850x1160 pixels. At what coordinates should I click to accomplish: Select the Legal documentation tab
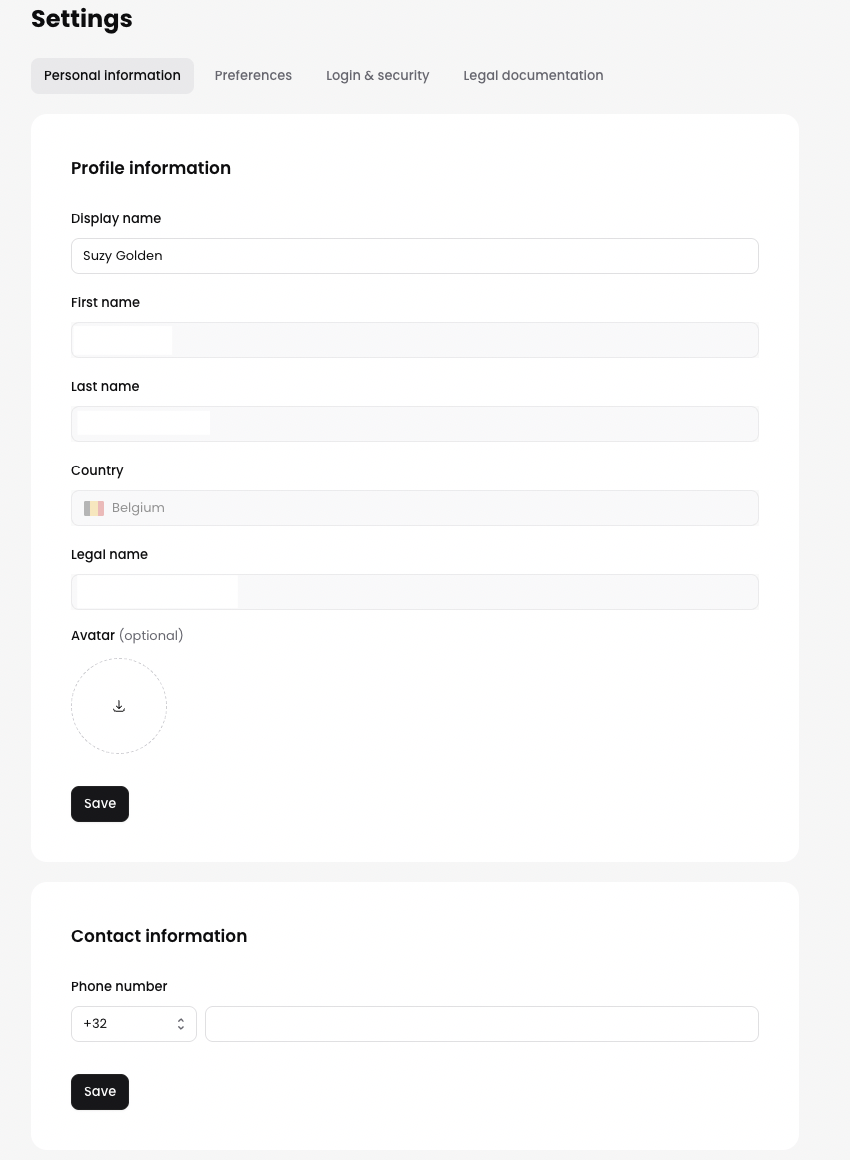coord(533,76)
